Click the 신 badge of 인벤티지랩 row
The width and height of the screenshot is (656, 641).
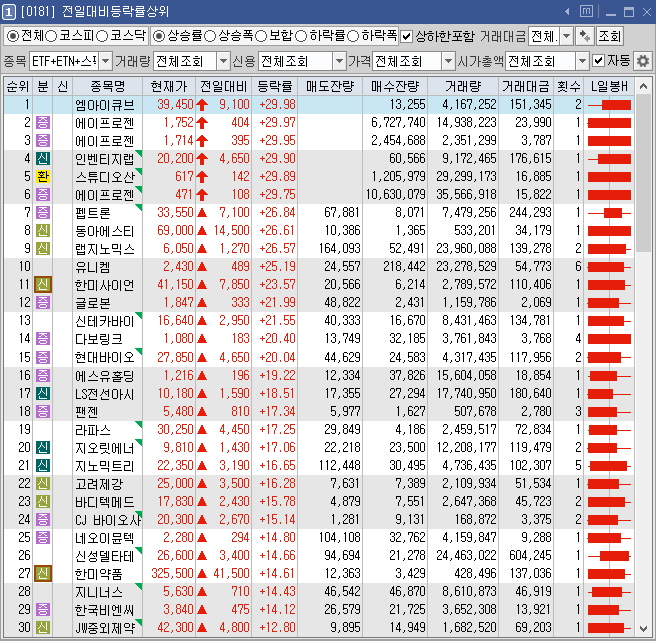point(43,159)
